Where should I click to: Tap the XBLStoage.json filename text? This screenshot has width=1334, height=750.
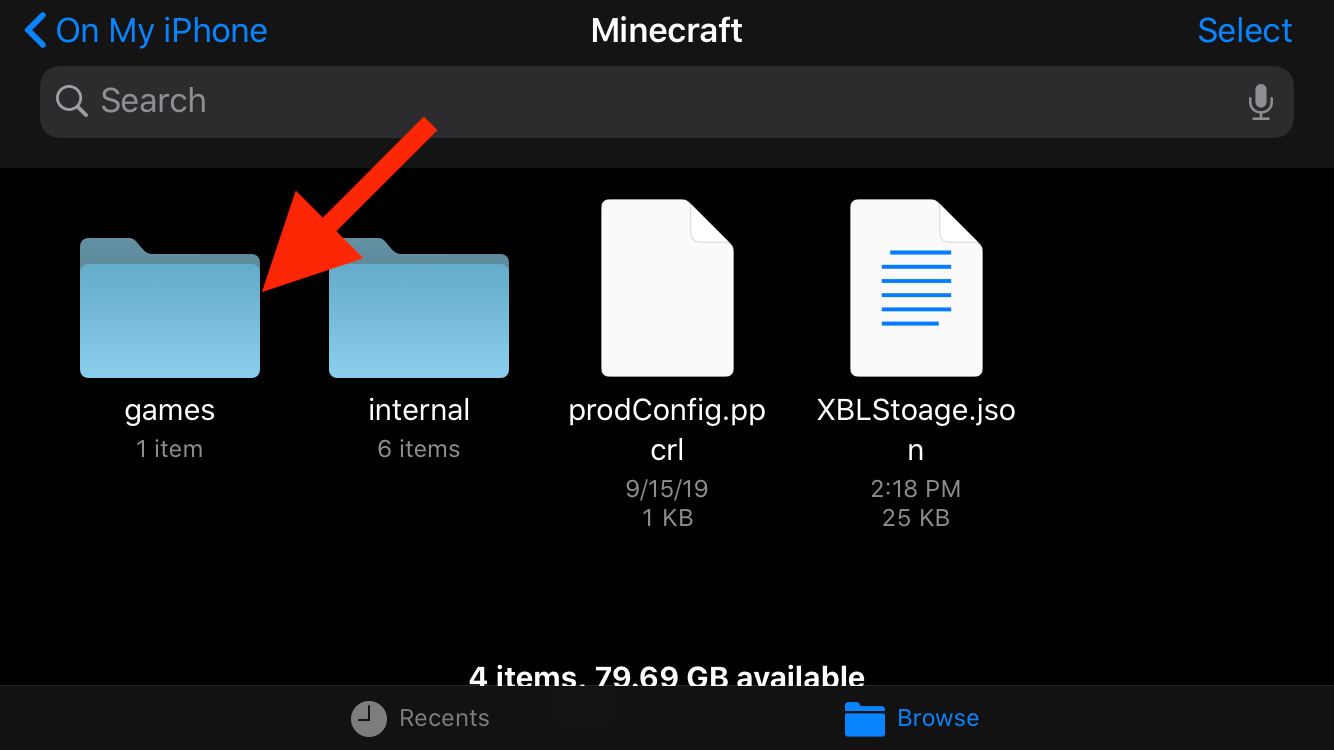pos(916,430)
